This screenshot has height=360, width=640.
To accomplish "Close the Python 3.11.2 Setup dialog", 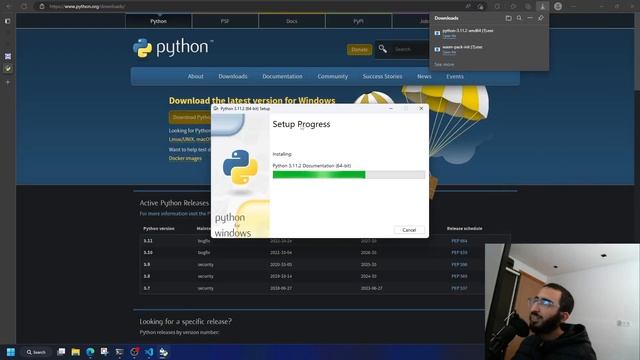I will 421,109.
